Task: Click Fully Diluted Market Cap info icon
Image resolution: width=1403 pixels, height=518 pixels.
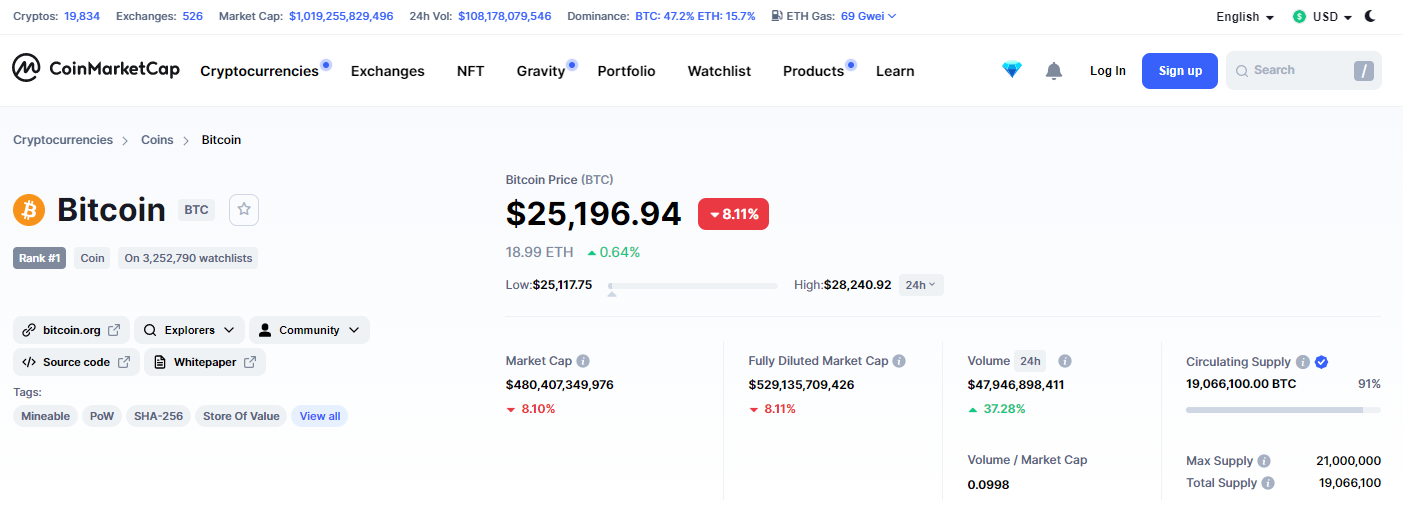Action: tap(899, 361)
